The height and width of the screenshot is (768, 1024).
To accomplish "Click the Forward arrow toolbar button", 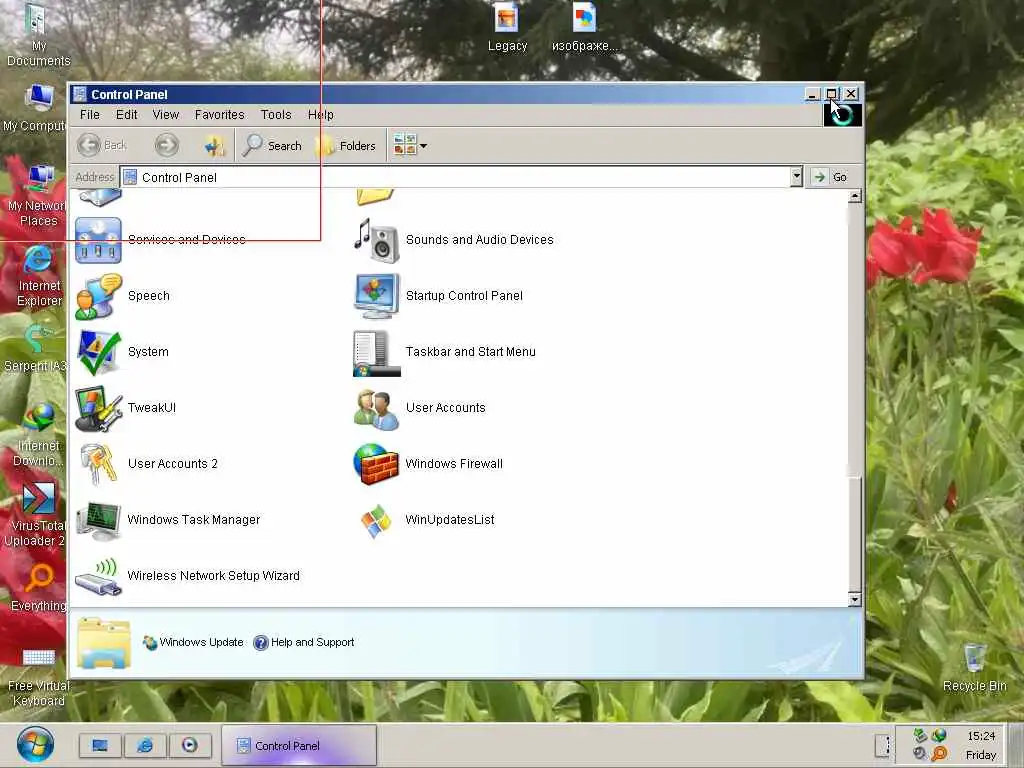I will coord(167,145).
